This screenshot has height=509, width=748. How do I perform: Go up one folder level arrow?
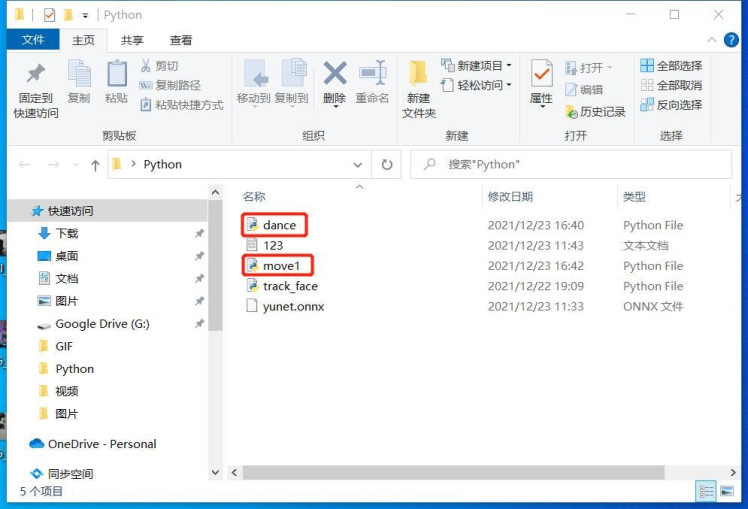95,165
